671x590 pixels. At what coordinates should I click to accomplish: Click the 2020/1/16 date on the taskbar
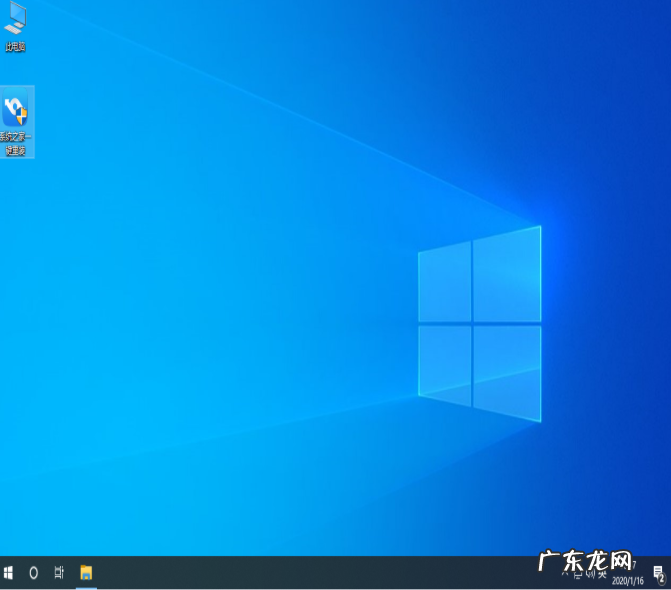tap(627, 581)
